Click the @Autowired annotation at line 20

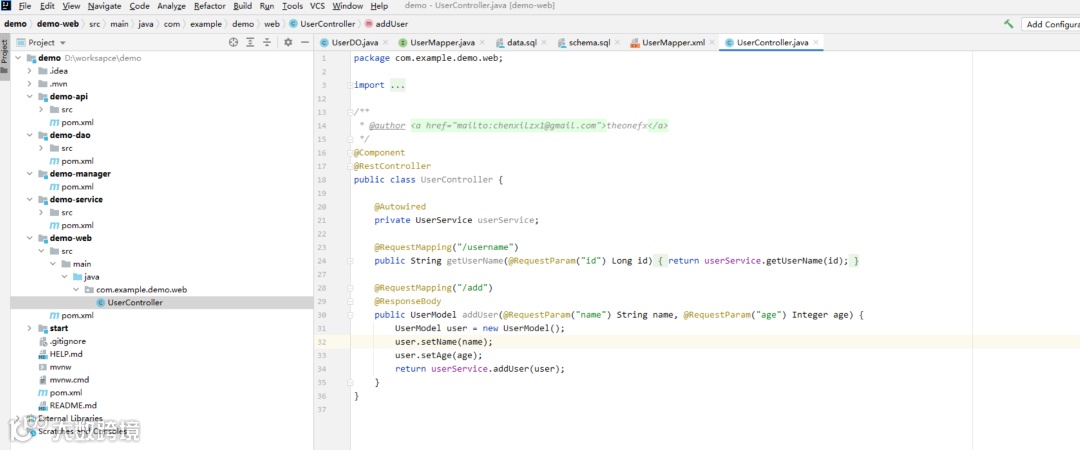400,207
